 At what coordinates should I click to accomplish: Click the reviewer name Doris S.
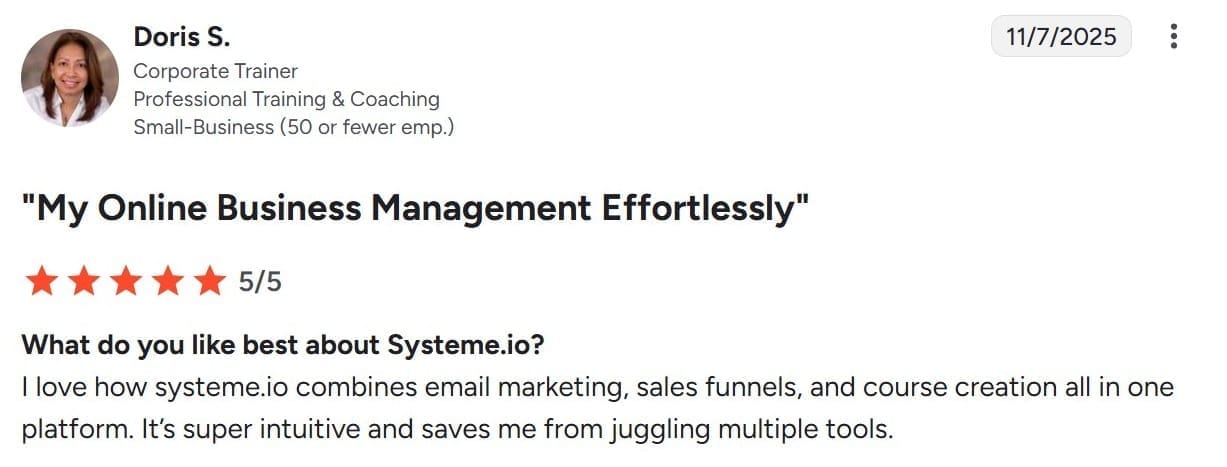pyautogui.click(x=181, y=37)
